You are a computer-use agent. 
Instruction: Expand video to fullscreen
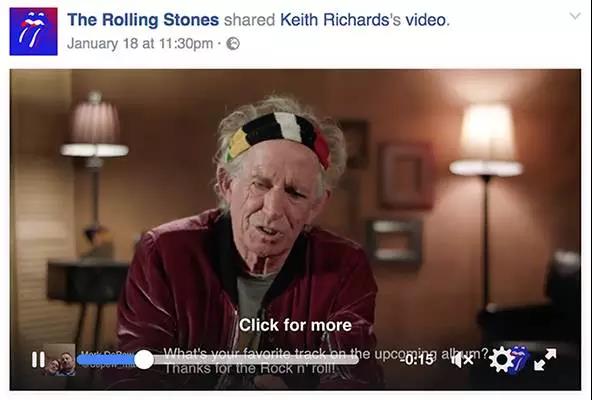[x=545, y=359]
